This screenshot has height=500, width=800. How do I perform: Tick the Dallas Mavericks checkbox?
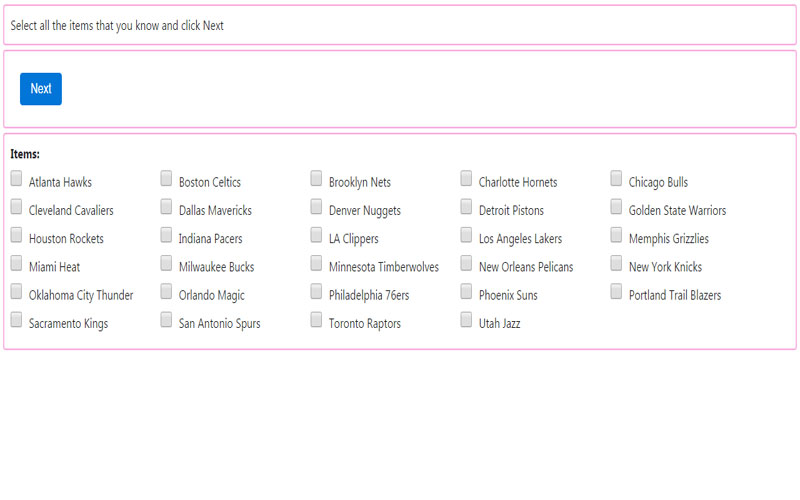(166, 207)
